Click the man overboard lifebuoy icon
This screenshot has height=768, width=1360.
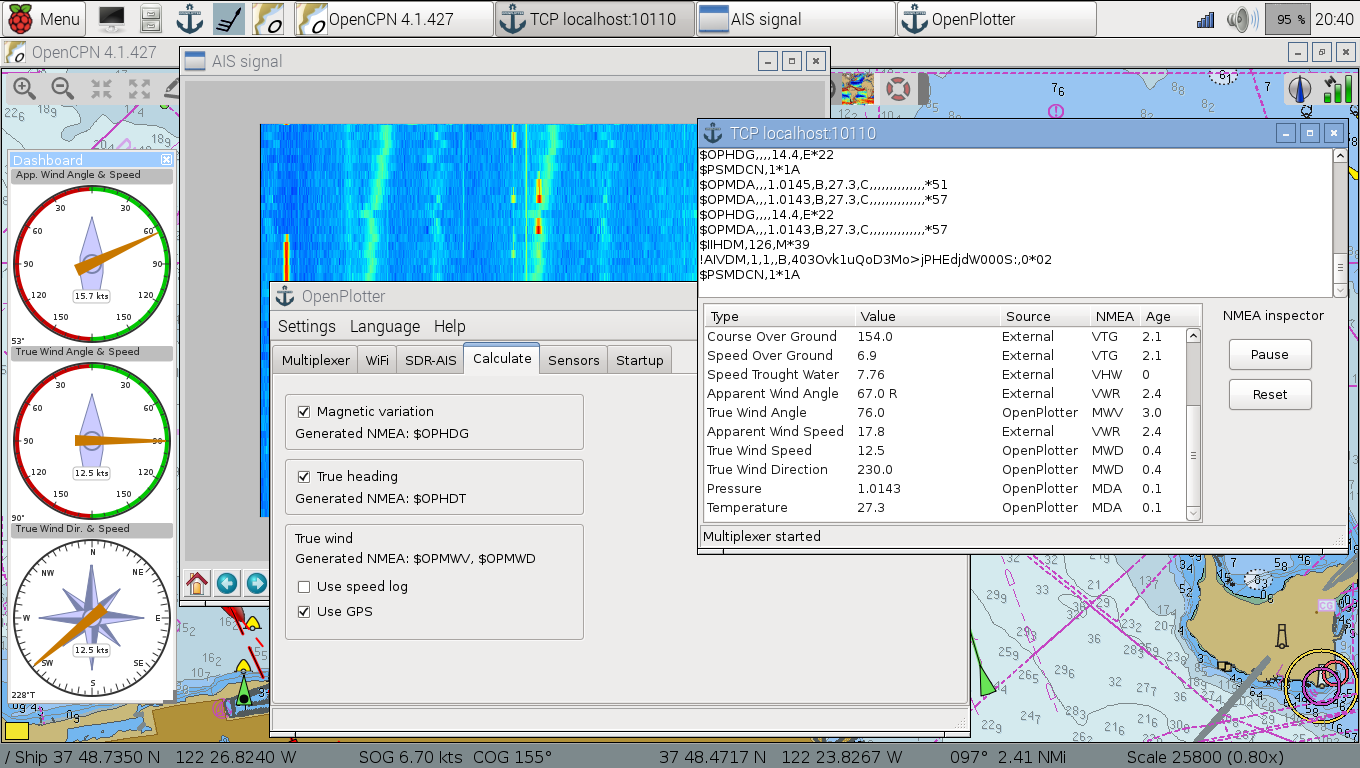click(x=898, y=89)
